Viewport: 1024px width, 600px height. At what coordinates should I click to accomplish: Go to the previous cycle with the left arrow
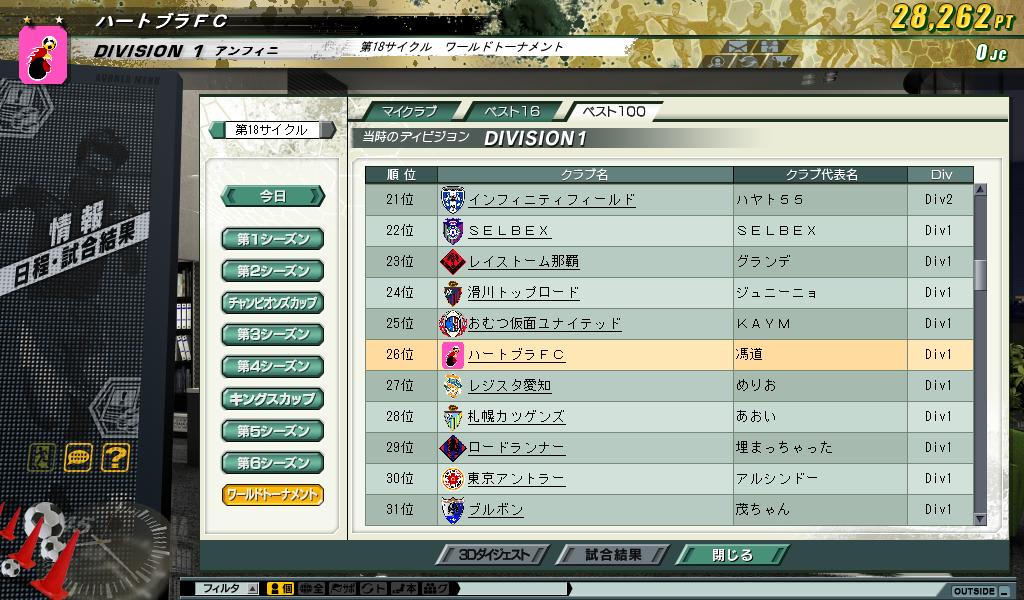pyautogui.click(x=217, y=130)
